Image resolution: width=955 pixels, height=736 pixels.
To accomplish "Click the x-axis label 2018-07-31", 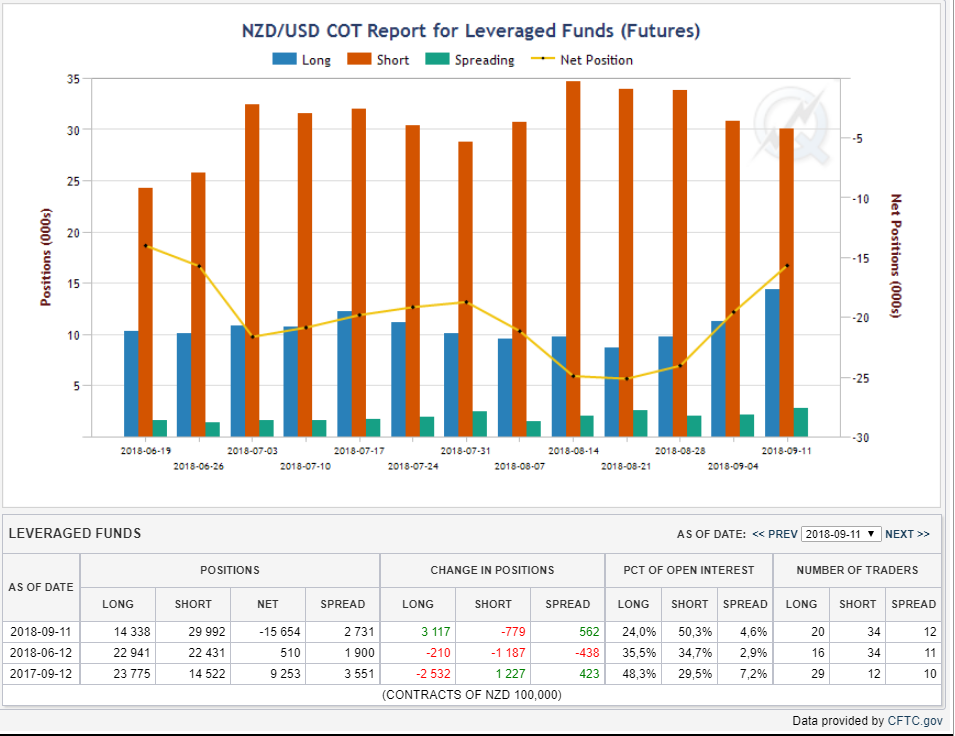I will pyautogui.click(x=465, y=451).
